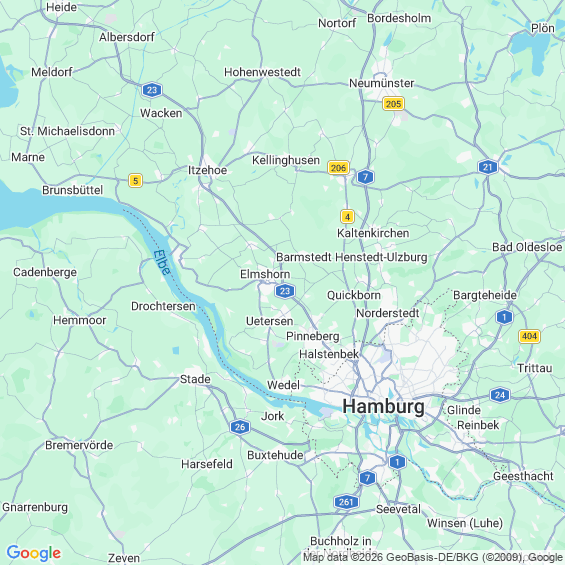Click the A26 highway shield near Jork
The width and height of the screenshot is (565, 565).
(x=240, y=427)
